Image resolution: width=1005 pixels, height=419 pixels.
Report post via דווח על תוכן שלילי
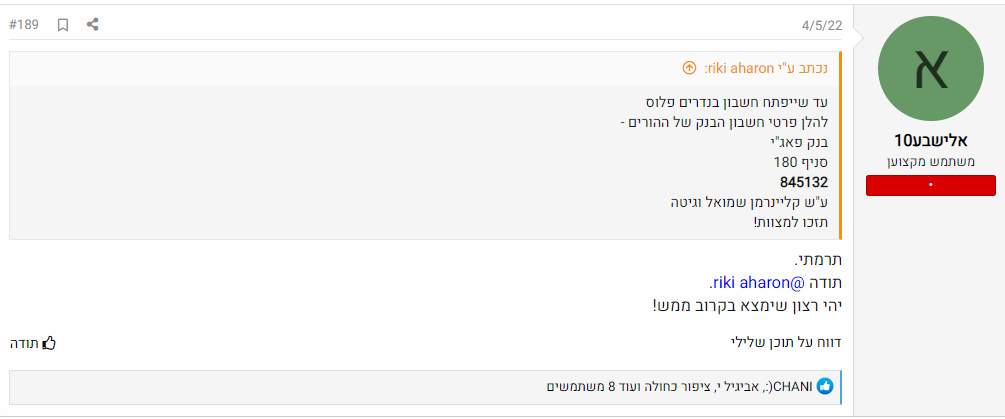[786, 343]
